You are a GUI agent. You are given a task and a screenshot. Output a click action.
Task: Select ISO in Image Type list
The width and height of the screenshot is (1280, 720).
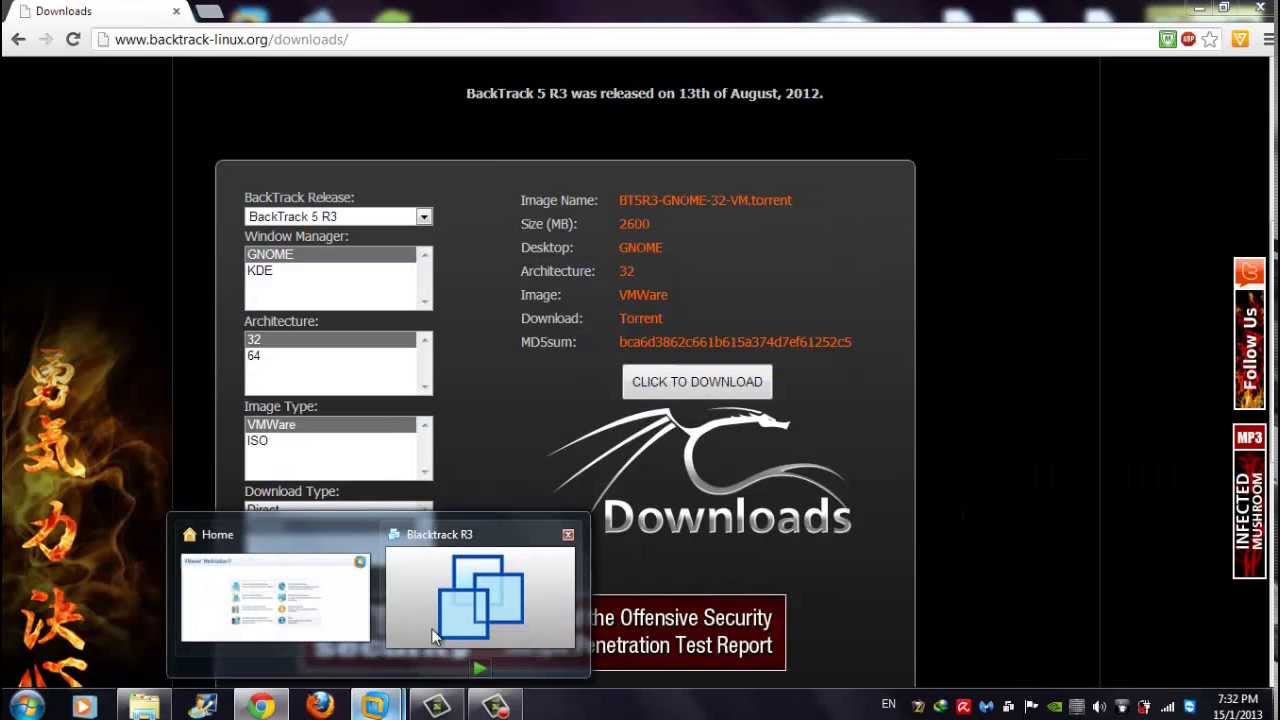tap(330, 441)
